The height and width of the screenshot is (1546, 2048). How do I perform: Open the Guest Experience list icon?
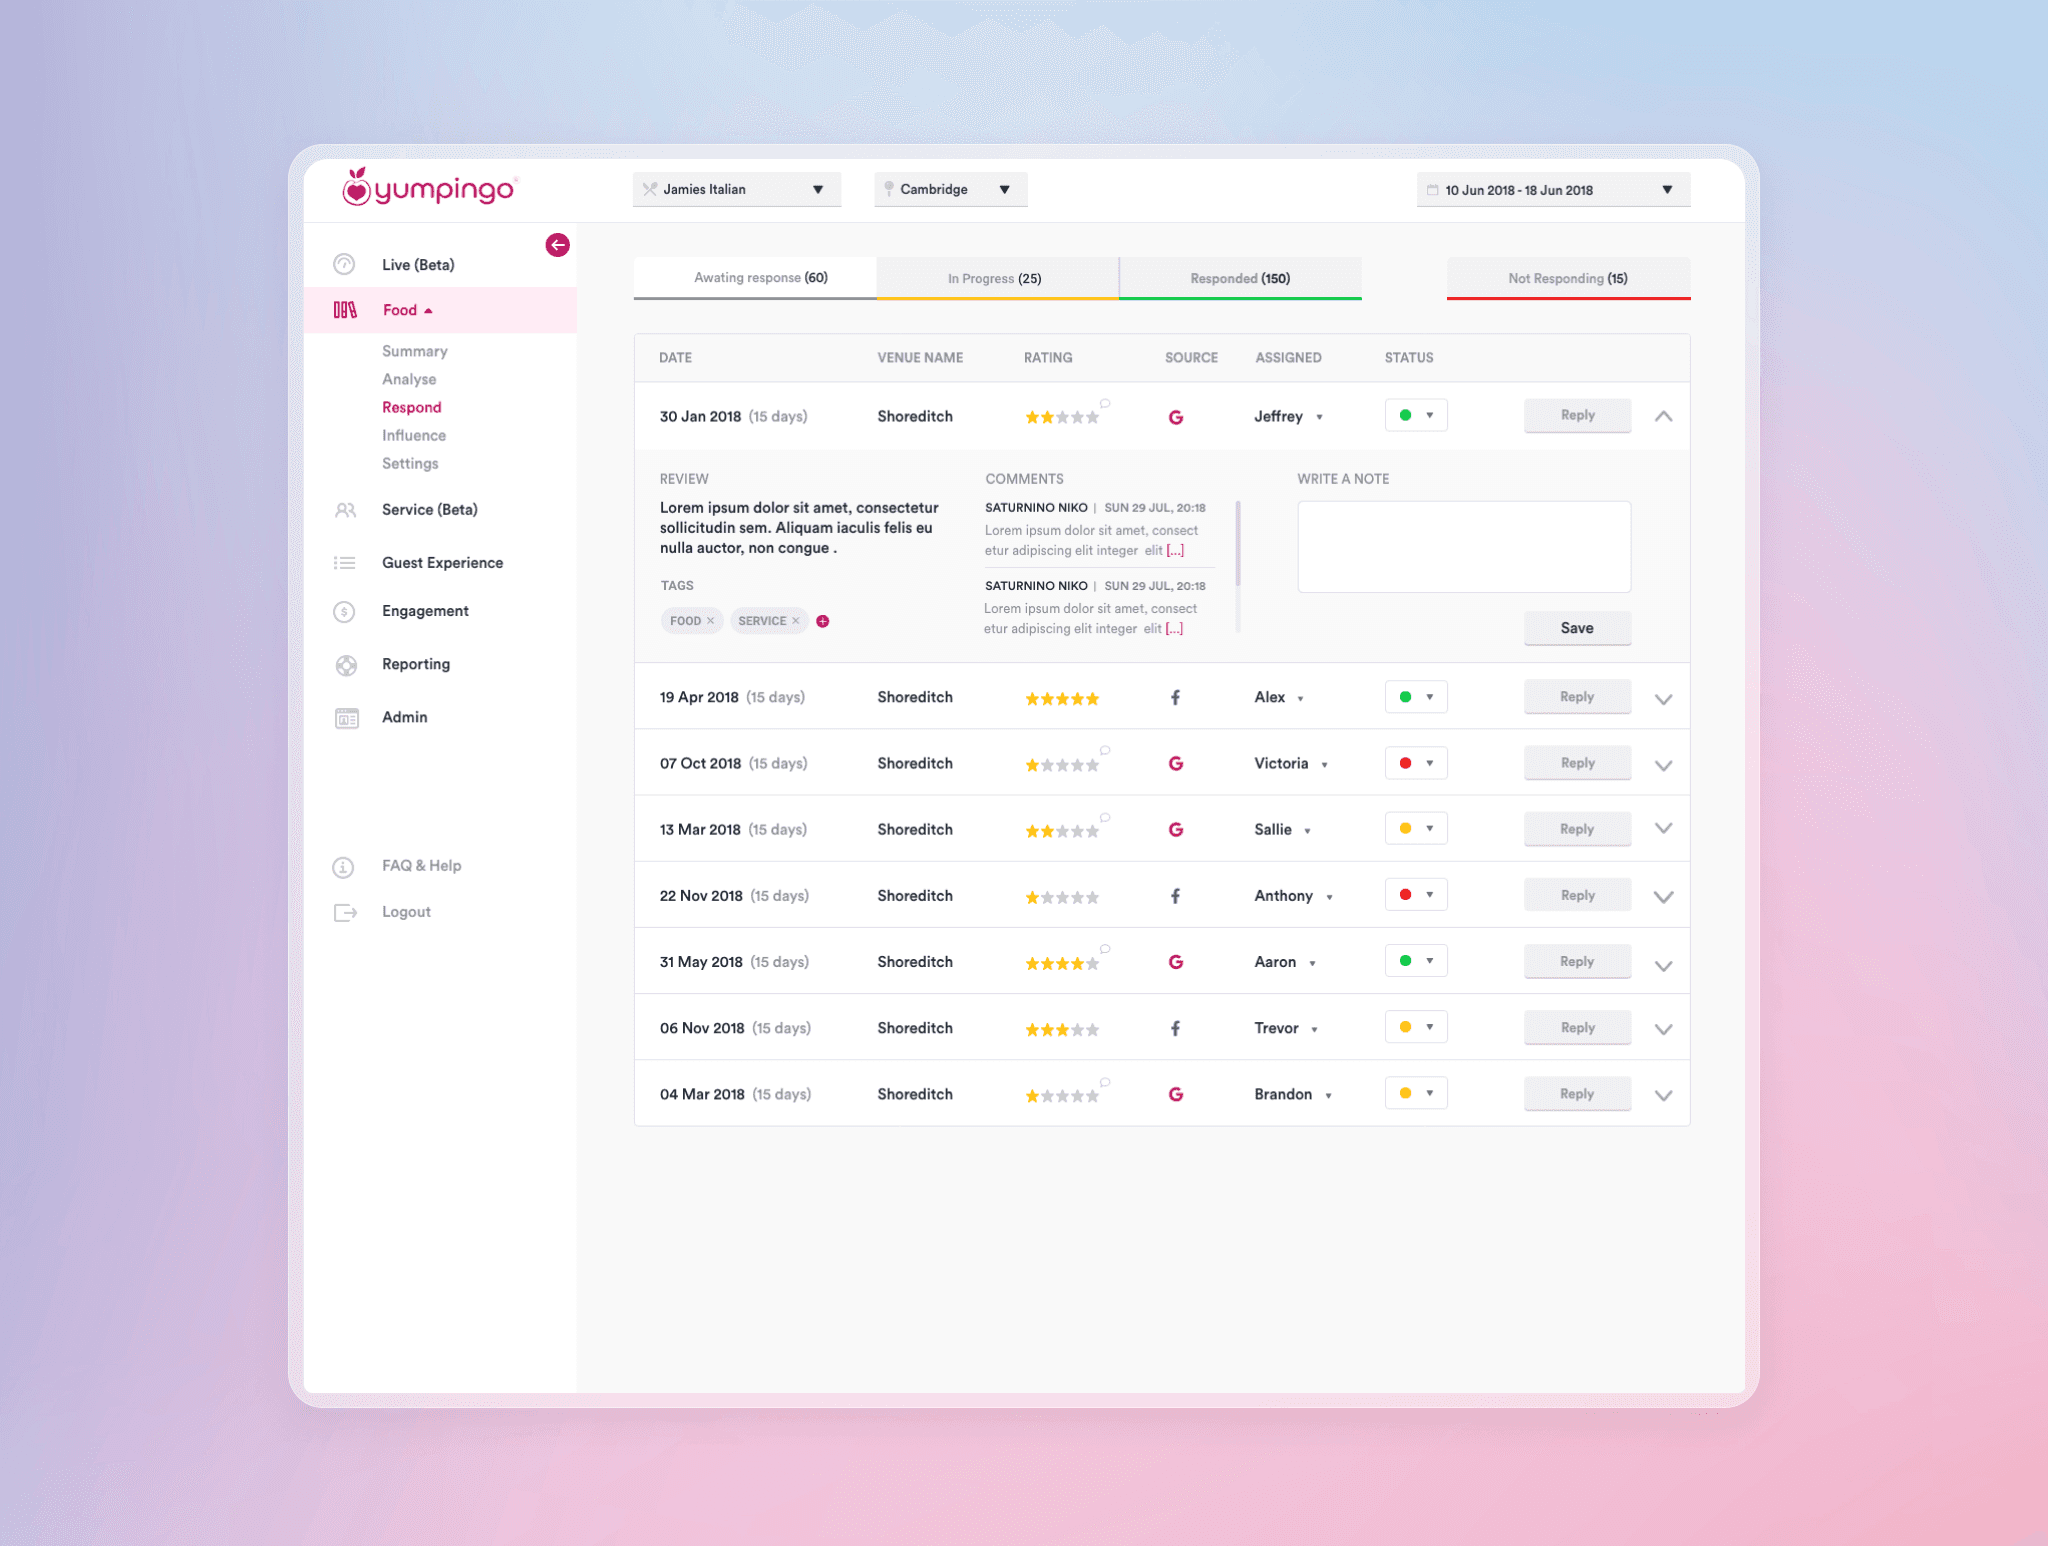(345, 563)
